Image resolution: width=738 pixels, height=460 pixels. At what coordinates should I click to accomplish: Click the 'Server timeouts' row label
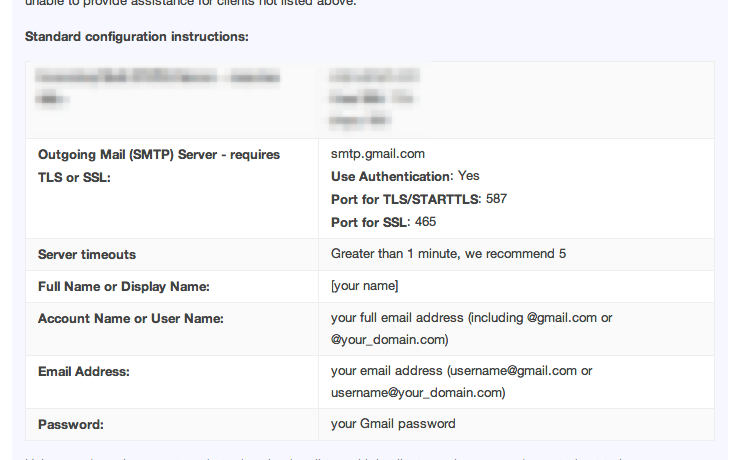pos(87,254)
